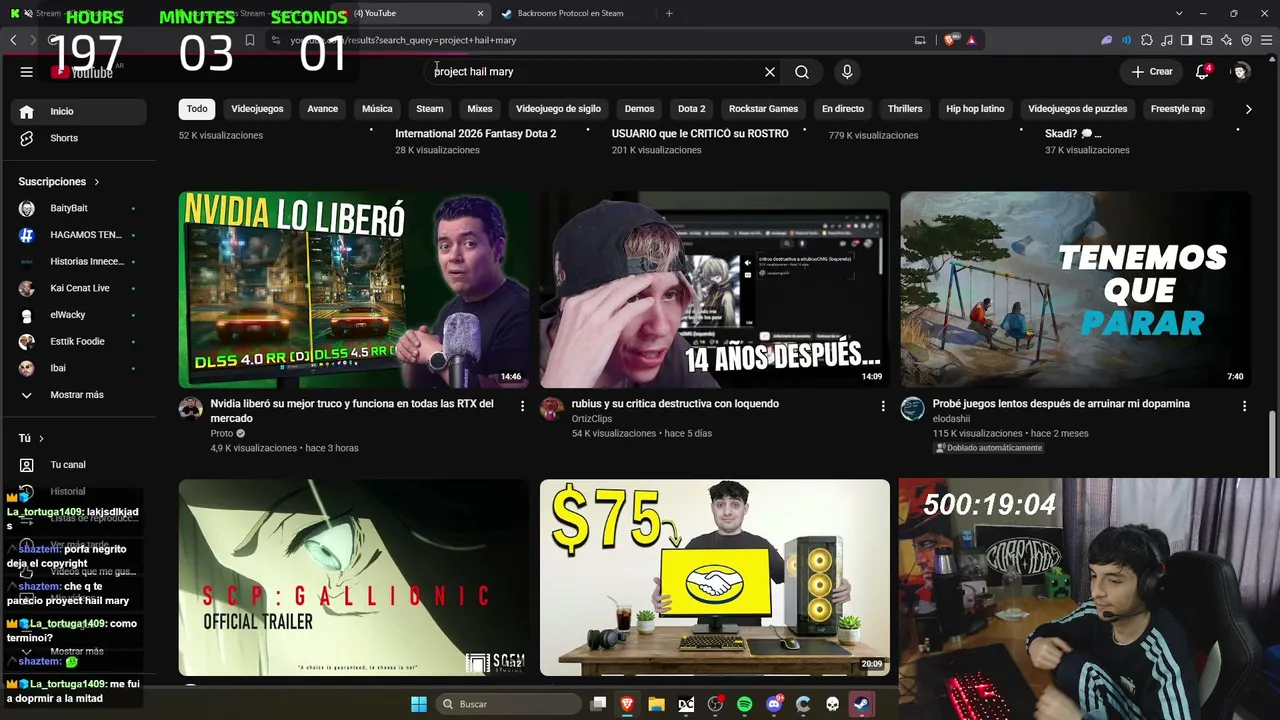The image size is (1280, 720).
Task: Select the Todo filter chip
Action: pyautogui.click(x=197, y=109)
